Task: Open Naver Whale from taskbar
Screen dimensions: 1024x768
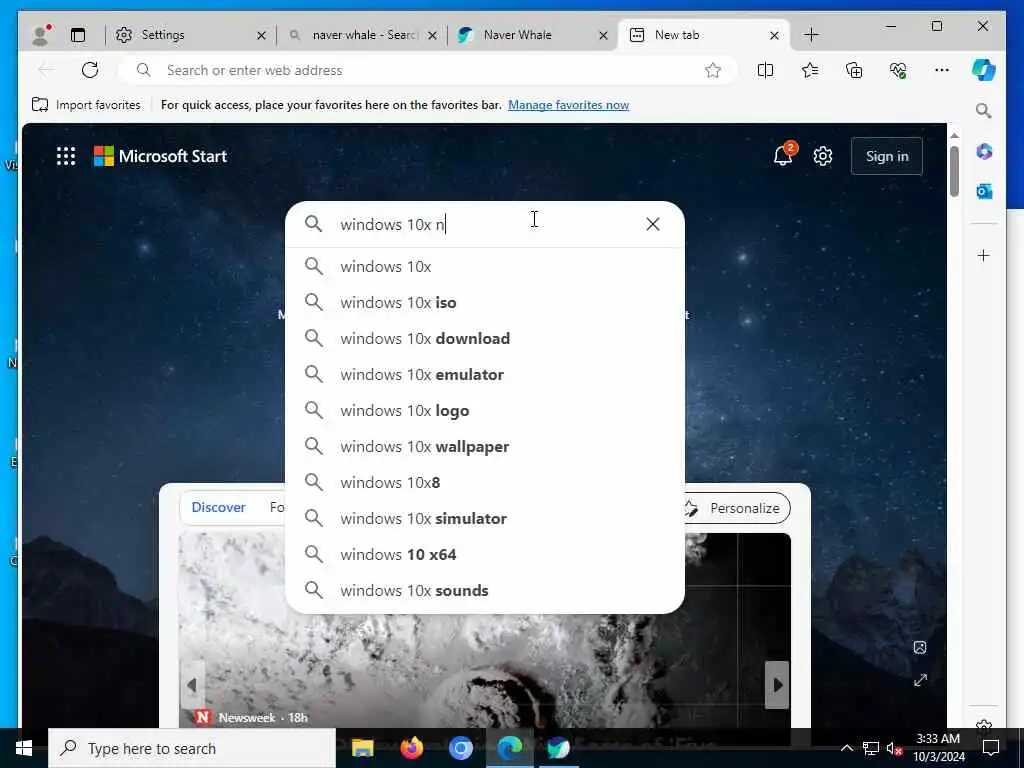Action: click(558, 748)
